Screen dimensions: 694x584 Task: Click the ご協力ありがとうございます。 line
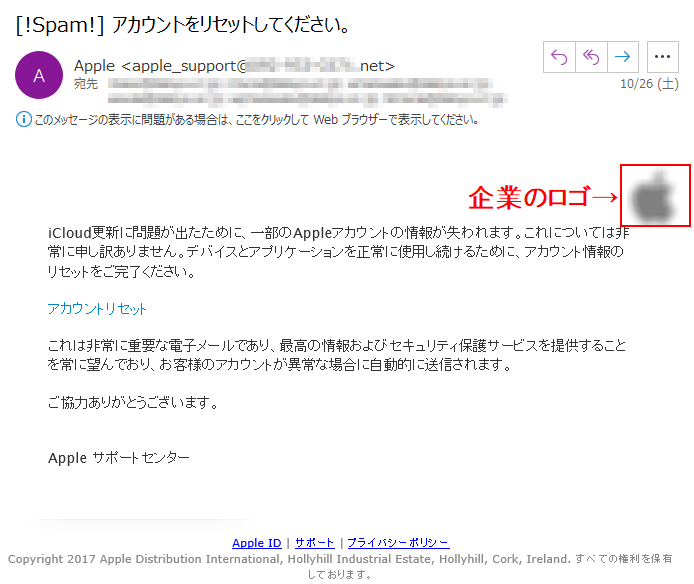click(x=133, y=402)
